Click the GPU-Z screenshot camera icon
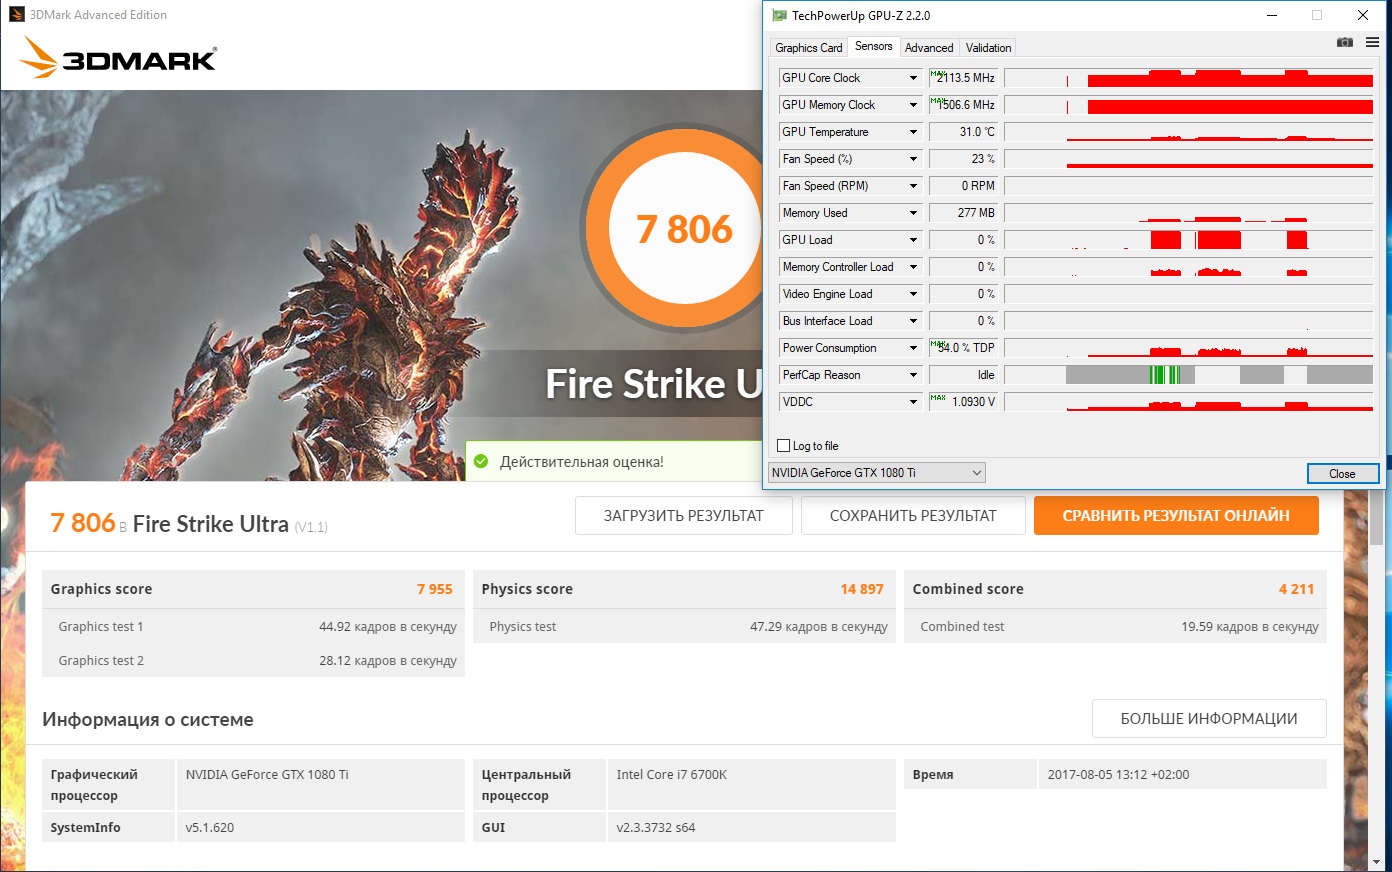Screen dimensions: 1392x872 pos(1345,42)
